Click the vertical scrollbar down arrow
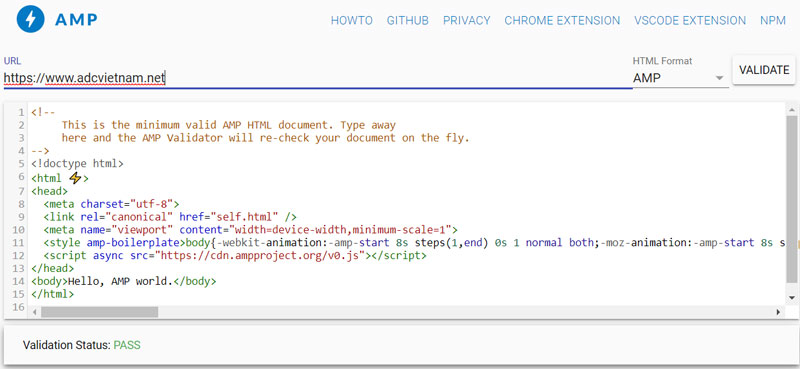Image resolution: width=800 pixels, height=369 pixels. [x=791, y=297]
